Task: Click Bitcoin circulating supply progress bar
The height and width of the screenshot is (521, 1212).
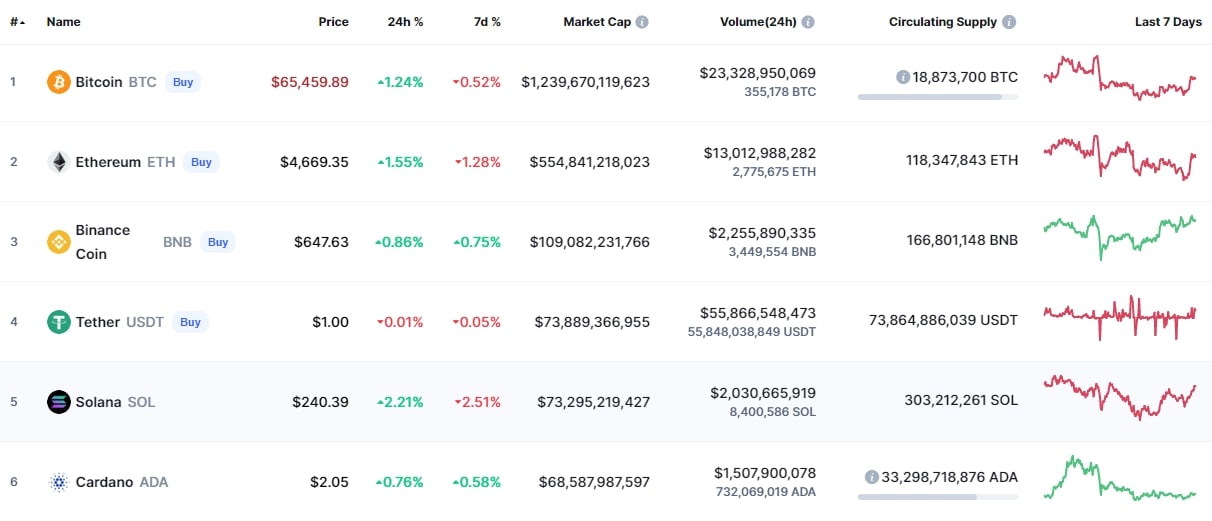Action: 938,97
